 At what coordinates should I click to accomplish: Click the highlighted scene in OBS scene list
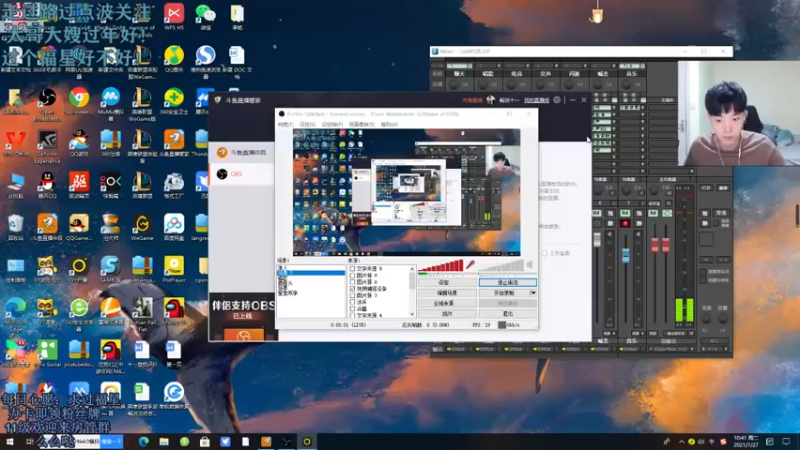tap(311, 273)
